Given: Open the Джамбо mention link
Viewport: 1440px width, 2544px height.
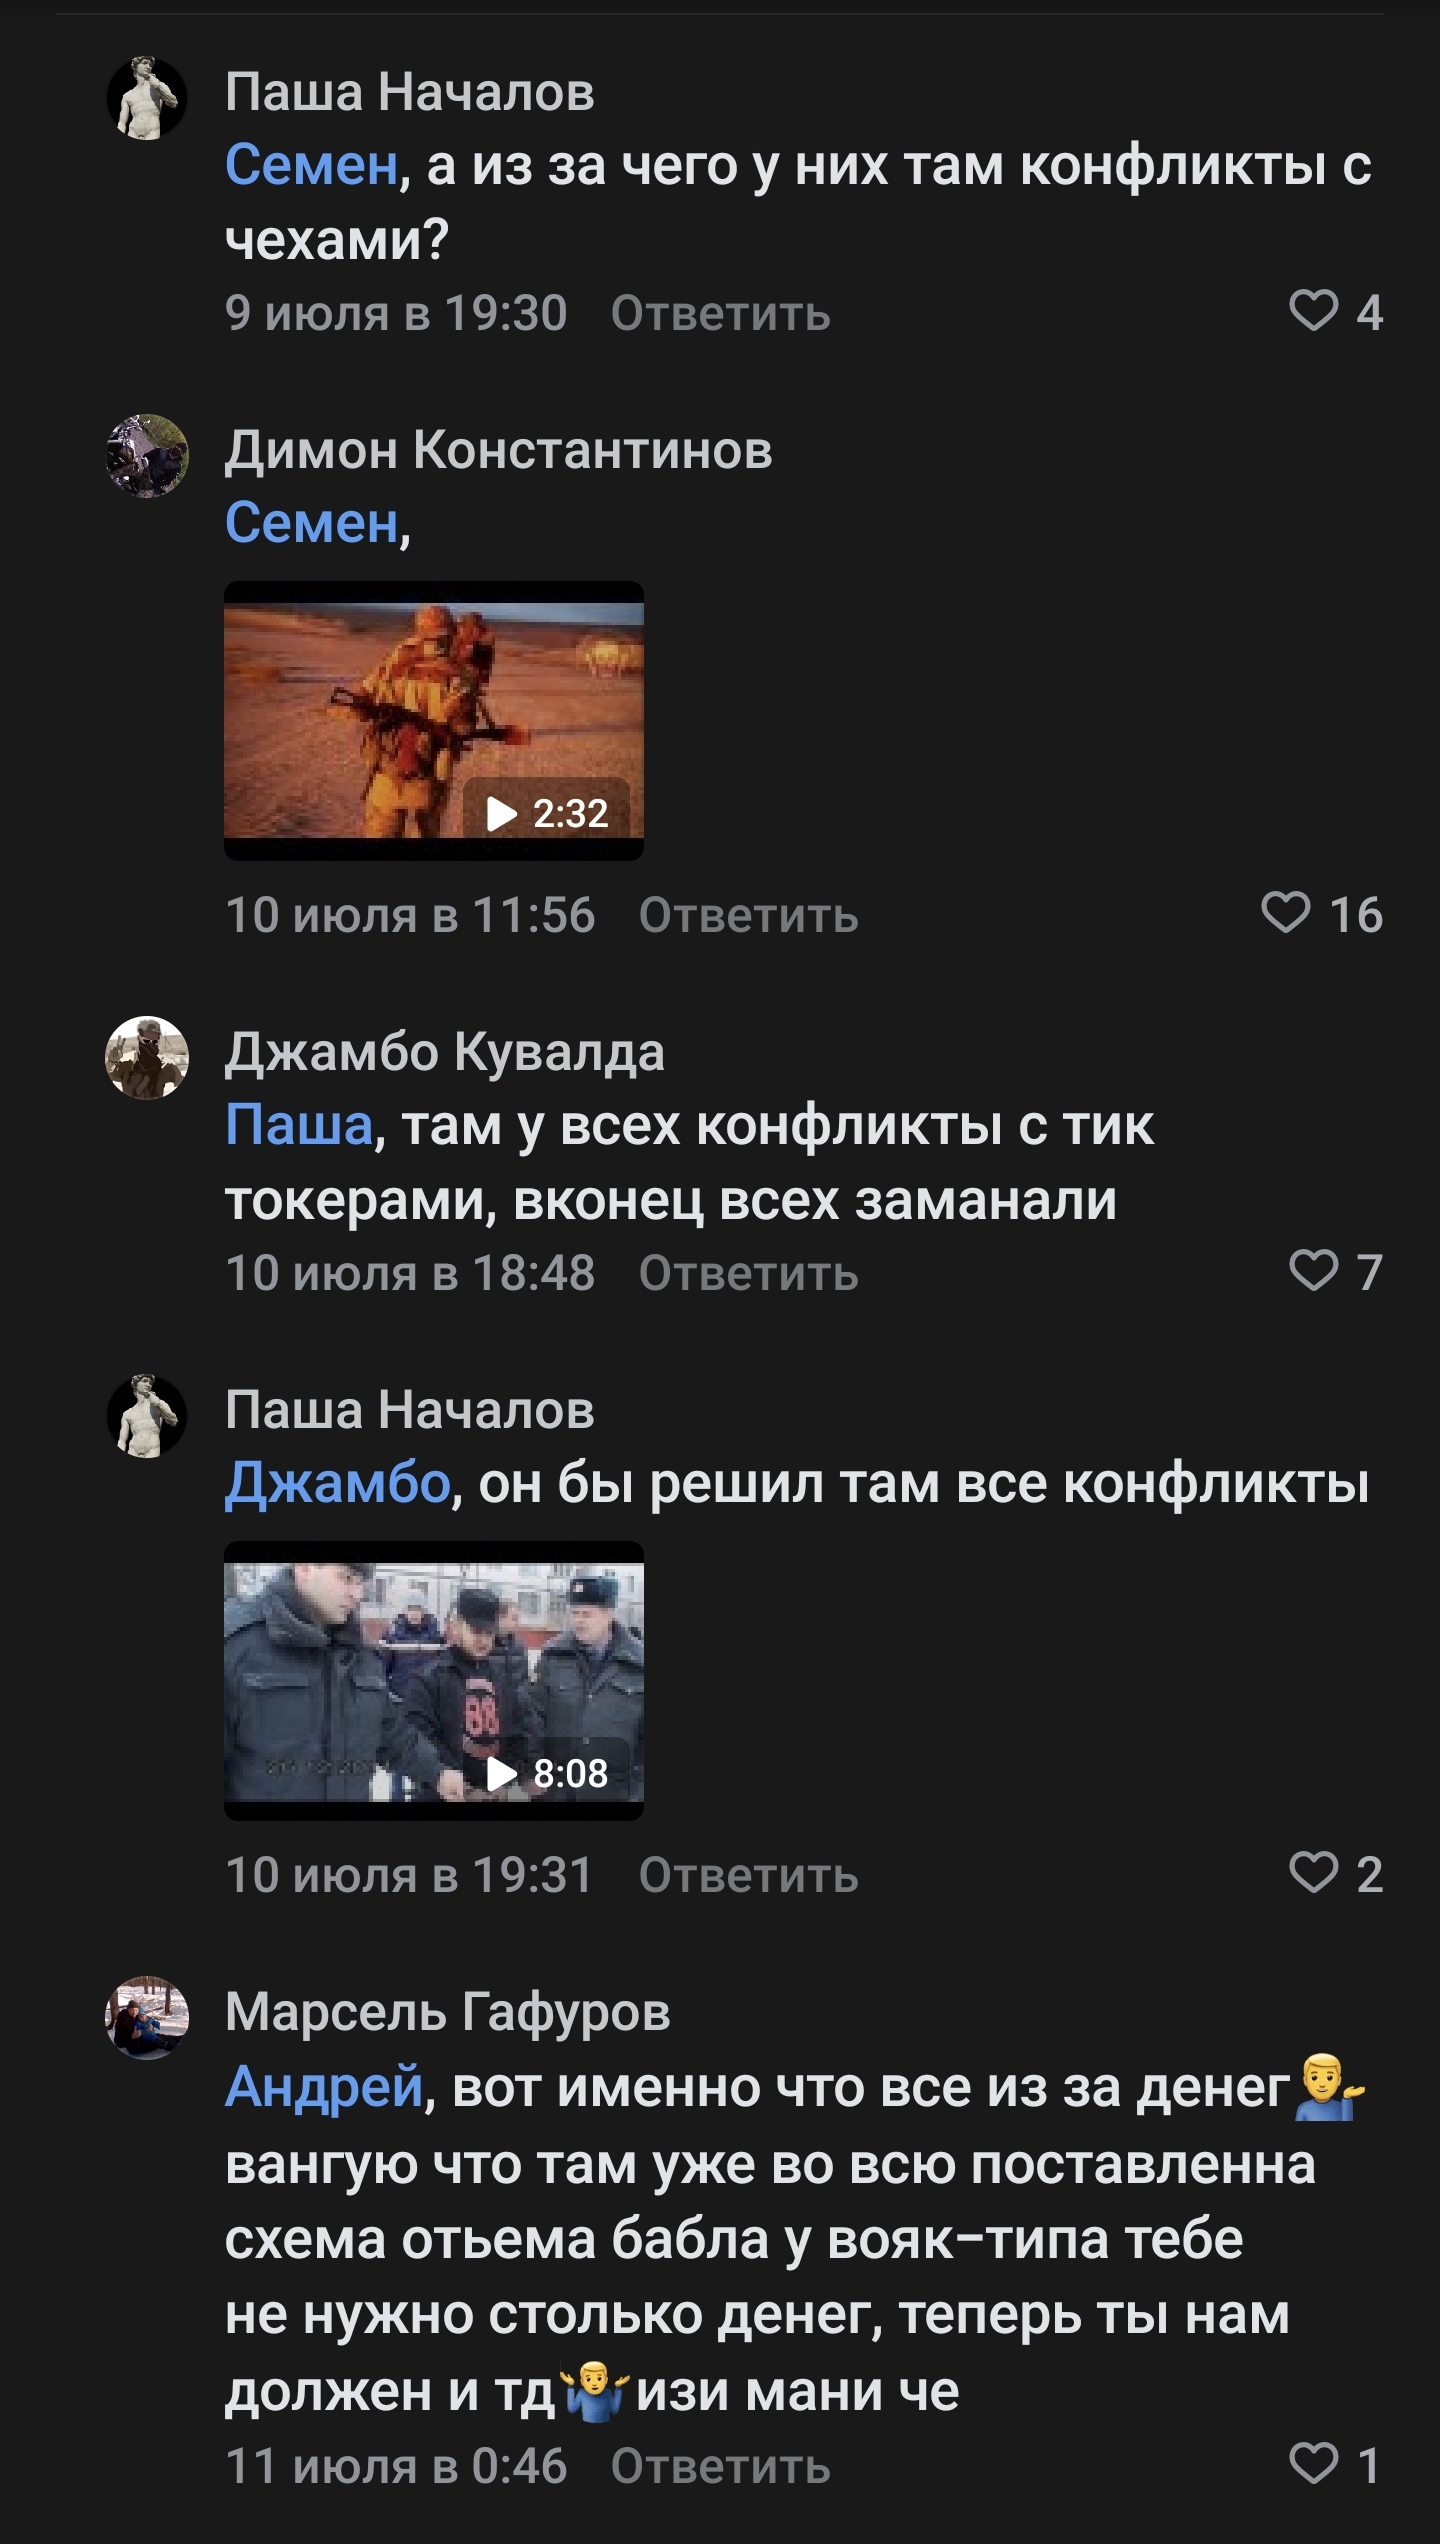Looking at the screenshot, I should [338, 1483].
